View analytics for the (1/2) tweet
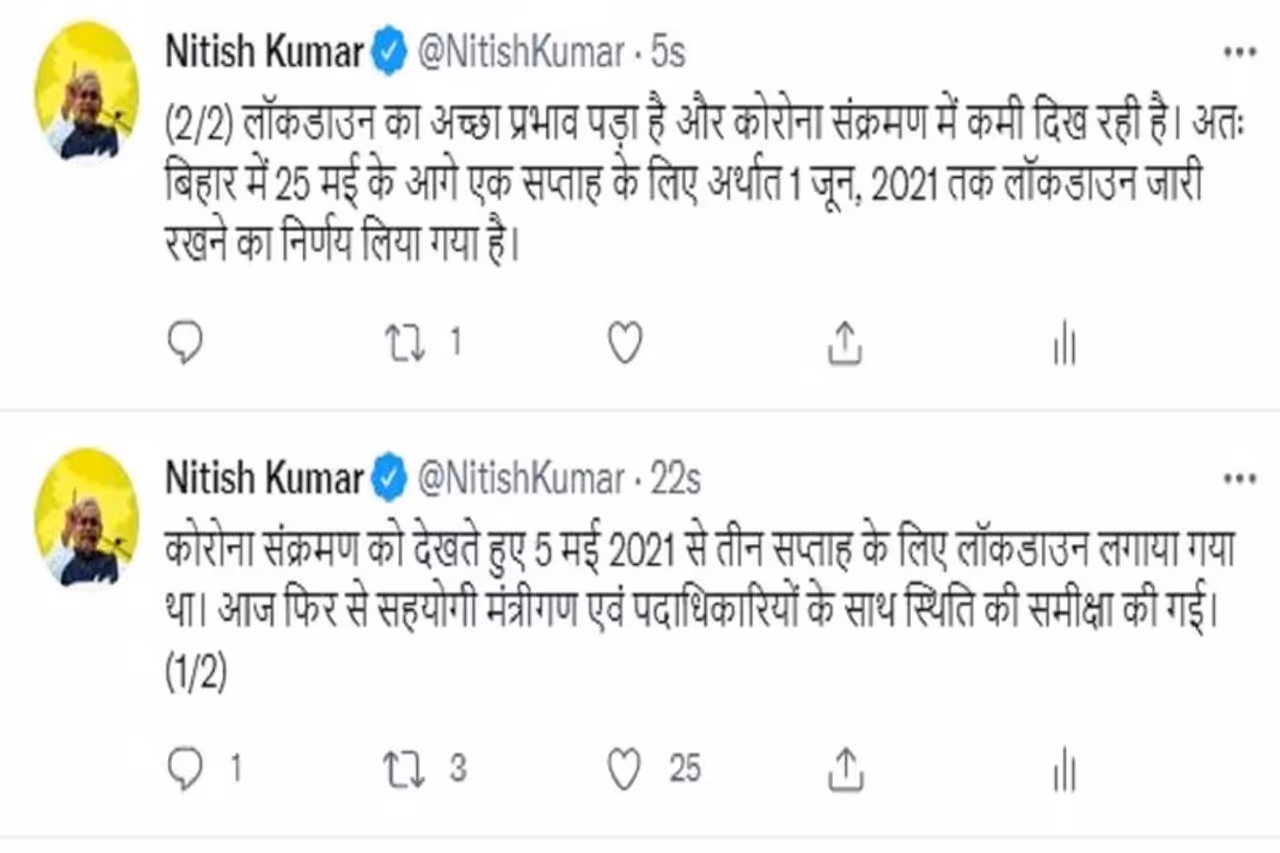The width and height of the screenshot is (1280, 853). (x=1064, y=770)
